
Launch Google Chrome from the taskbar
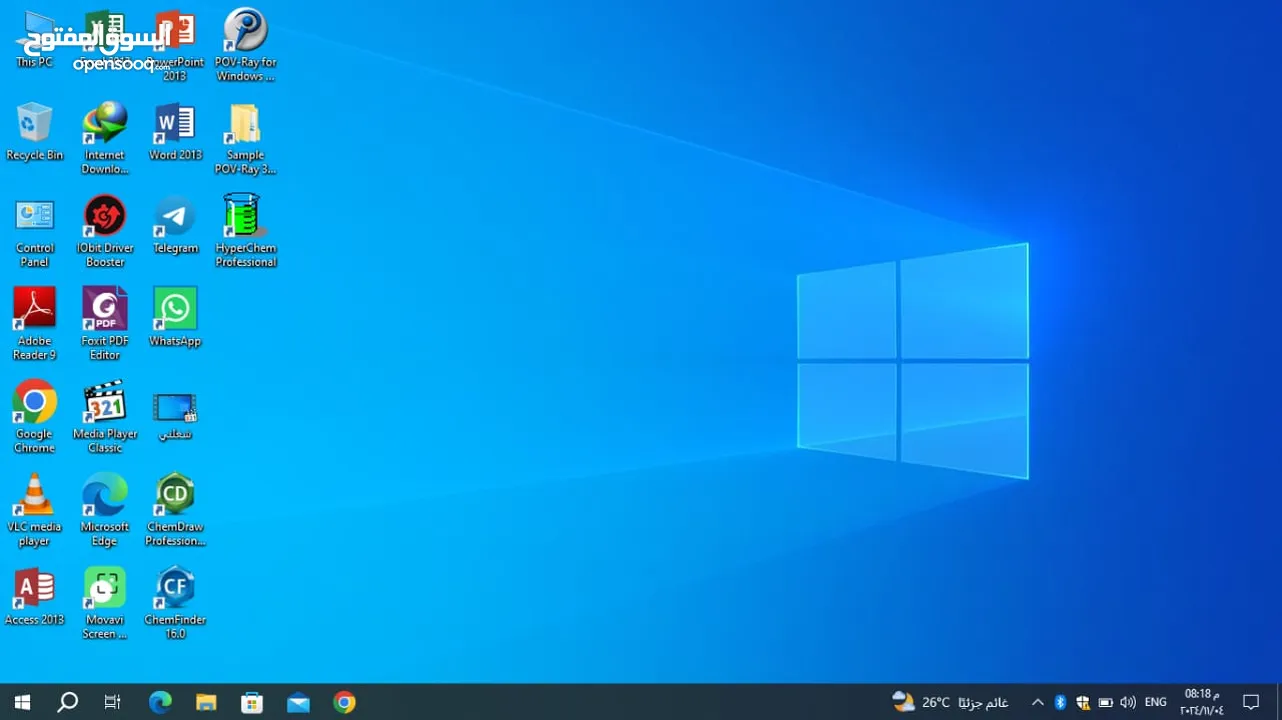[344, 702]
